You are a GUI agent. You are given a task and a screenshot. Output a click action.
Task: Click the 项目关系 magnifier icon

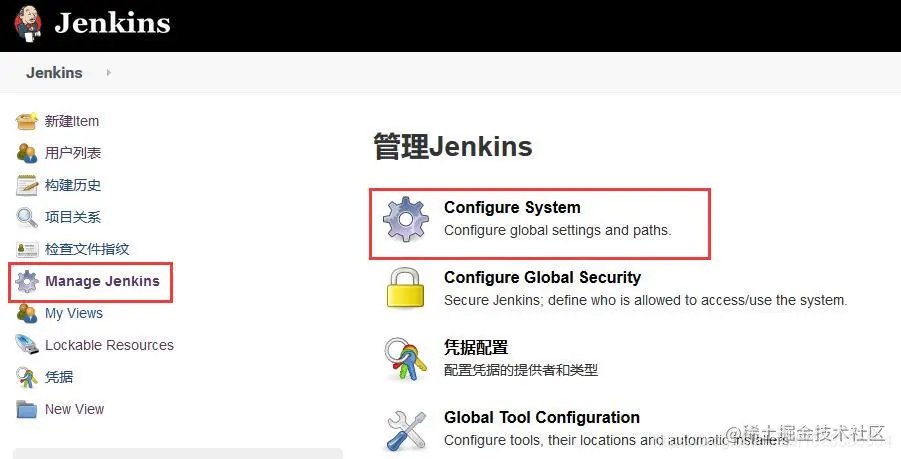coord(26,218)
